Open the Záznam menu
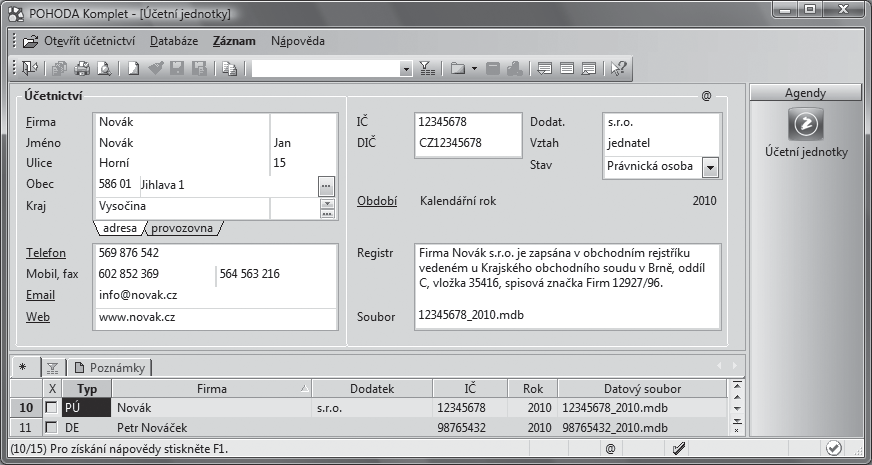The height and width of the screenshot is (465, 872). coord(234,41)
